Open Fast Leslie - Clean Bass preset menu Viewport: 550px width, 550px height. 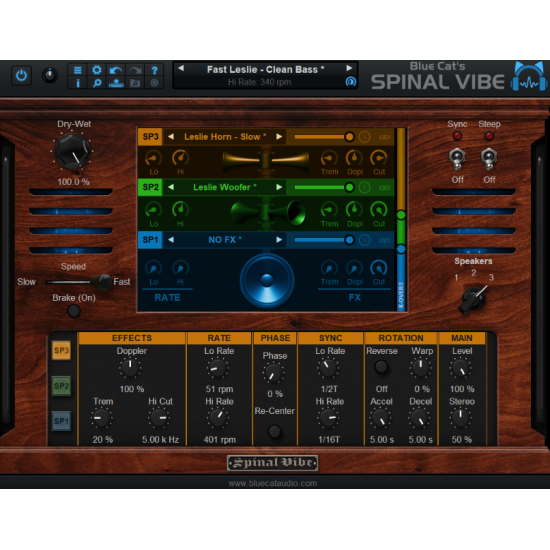click(265, 69)
